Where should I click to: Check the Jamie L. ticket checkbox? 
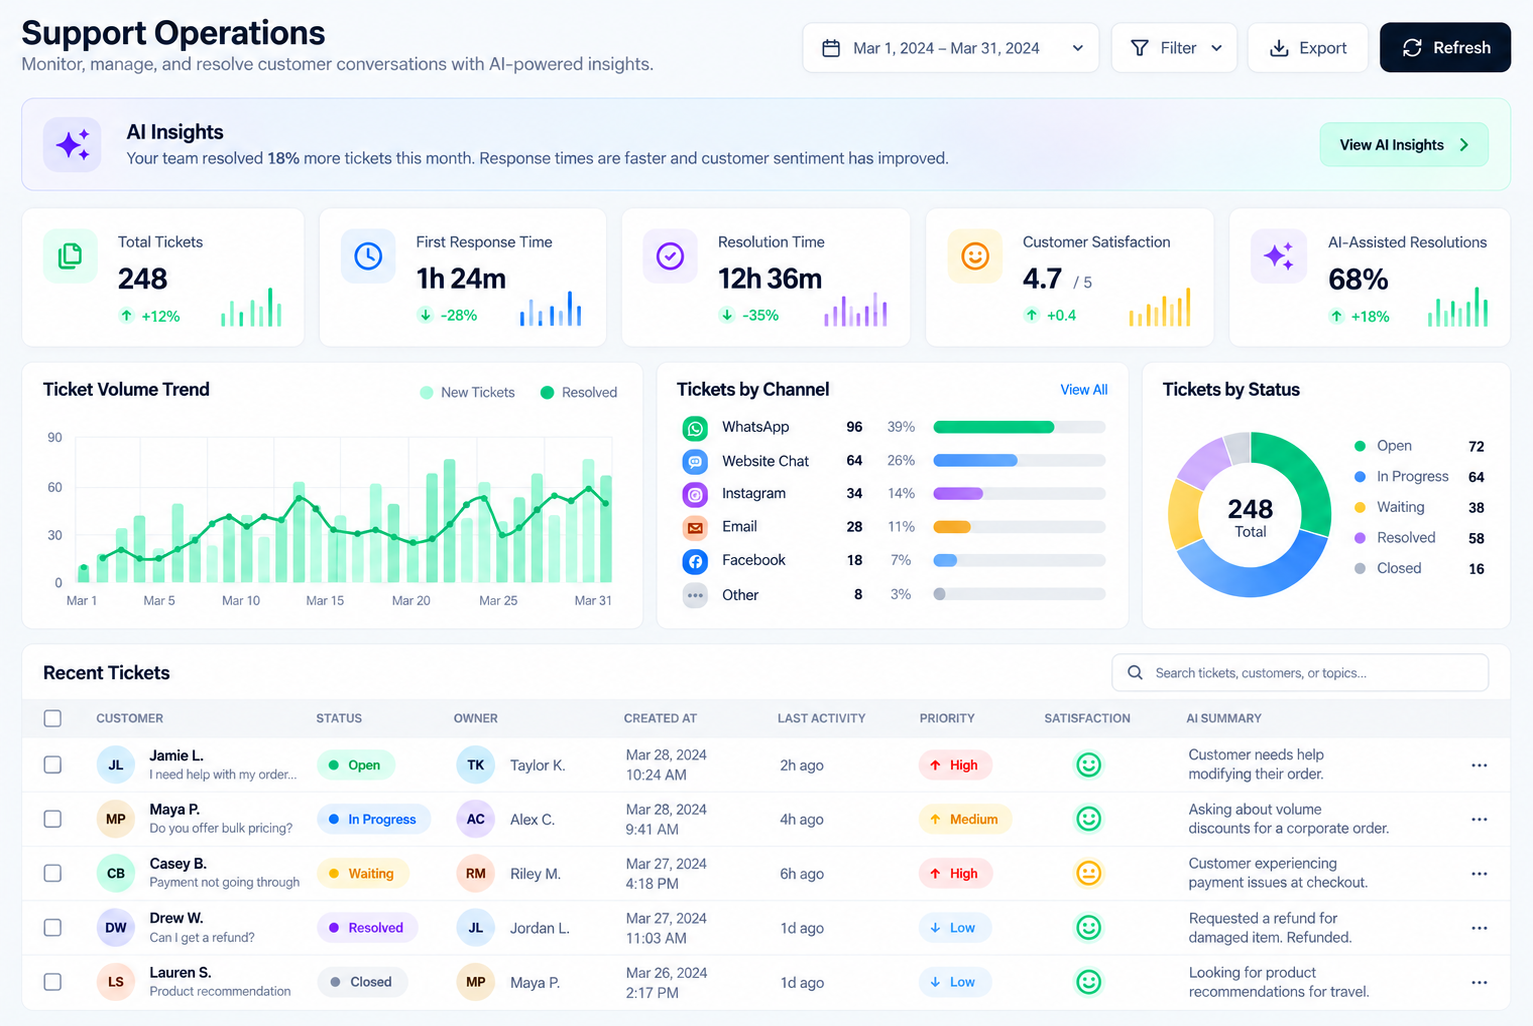pyautogui.click(x=53, y=765)
